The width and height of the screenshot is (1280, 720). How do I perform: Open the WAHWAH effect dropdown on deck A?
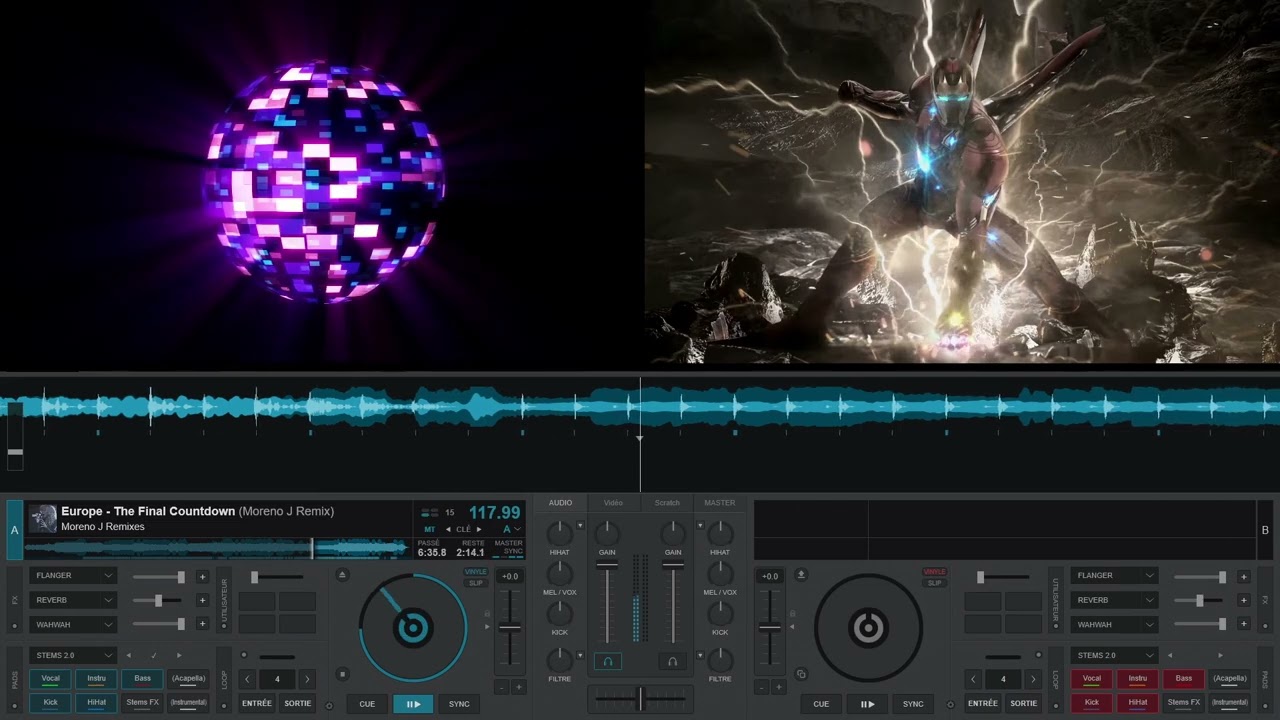74,624
